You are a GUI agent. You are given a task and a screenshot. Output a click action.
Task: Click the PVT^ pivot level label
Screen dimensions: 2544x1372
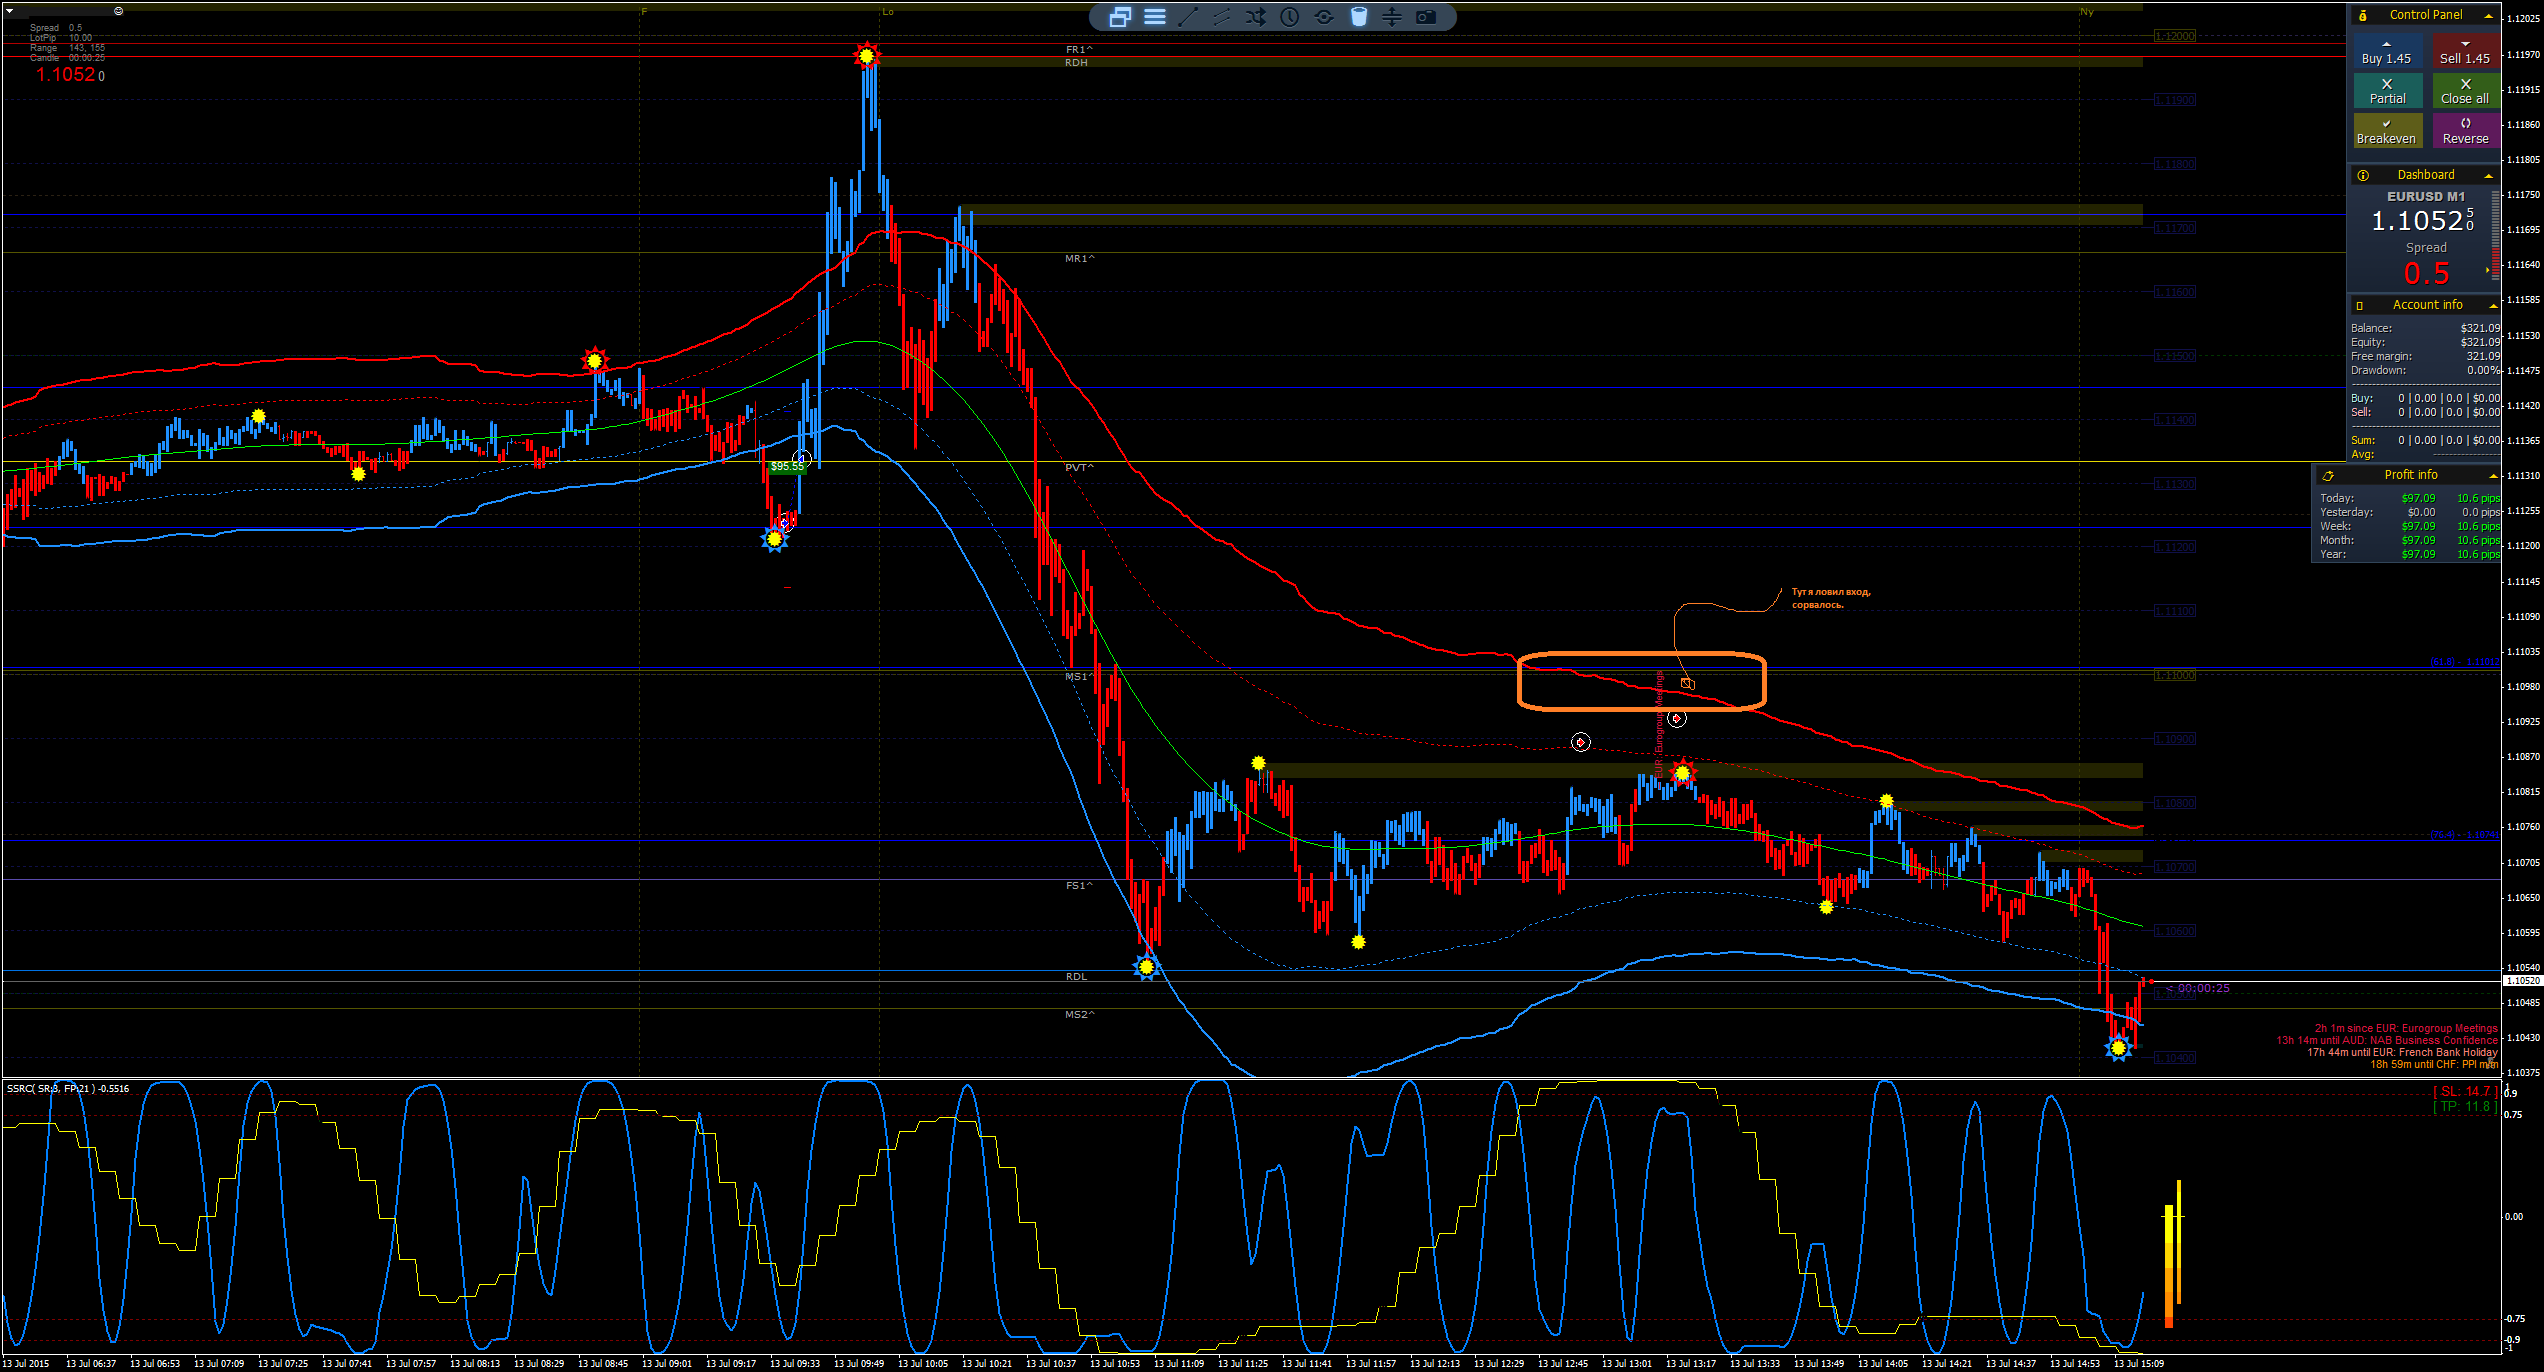[1079, 467]
